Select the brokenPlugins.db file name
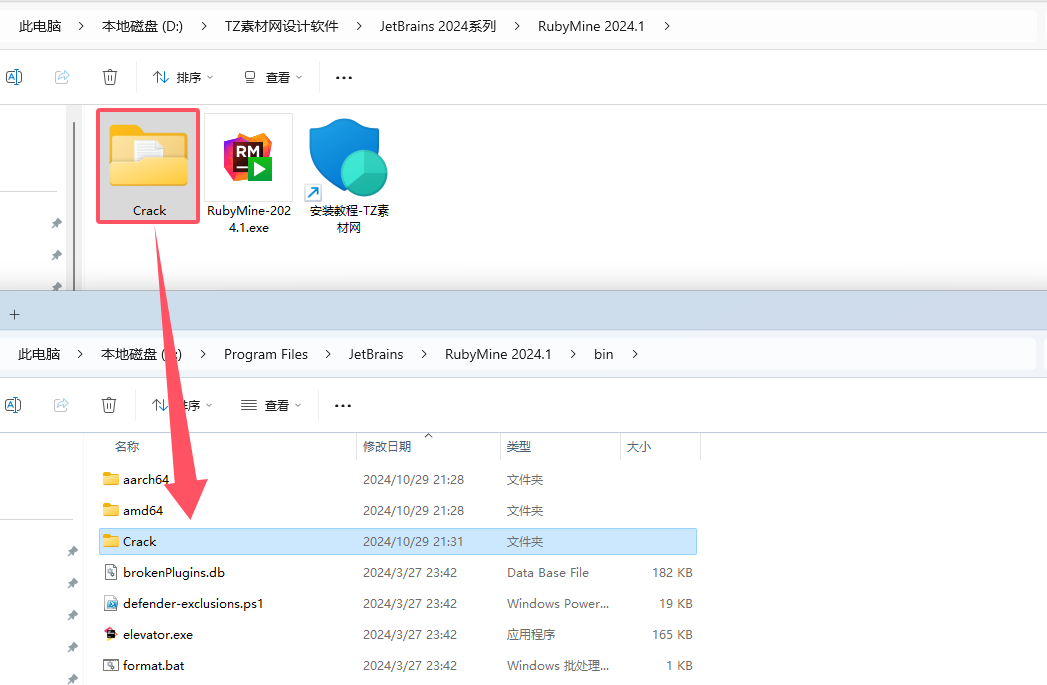 (174, 572)
